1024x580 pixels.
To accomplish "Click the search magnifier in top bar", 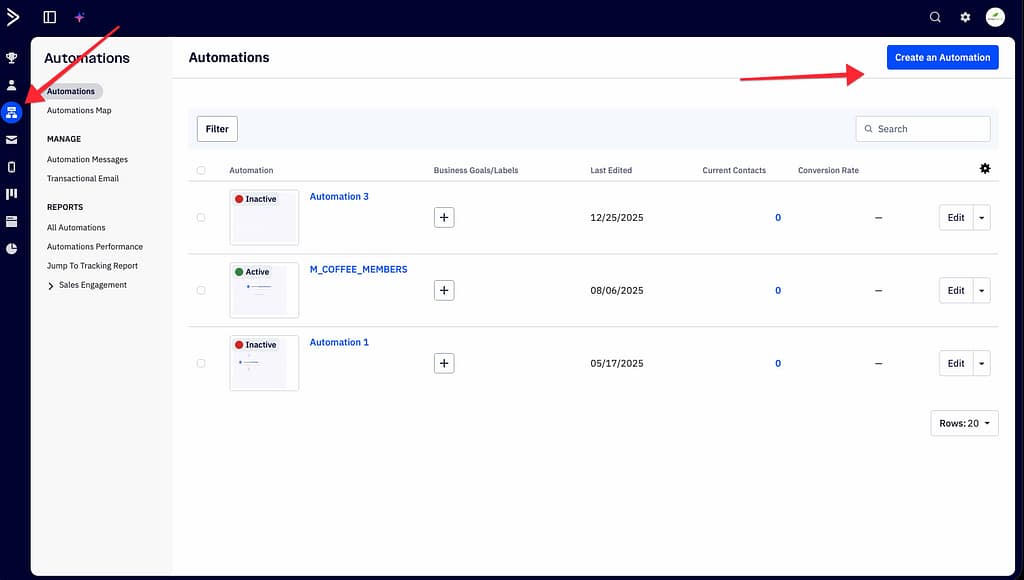I will click(x=935, y=17).
